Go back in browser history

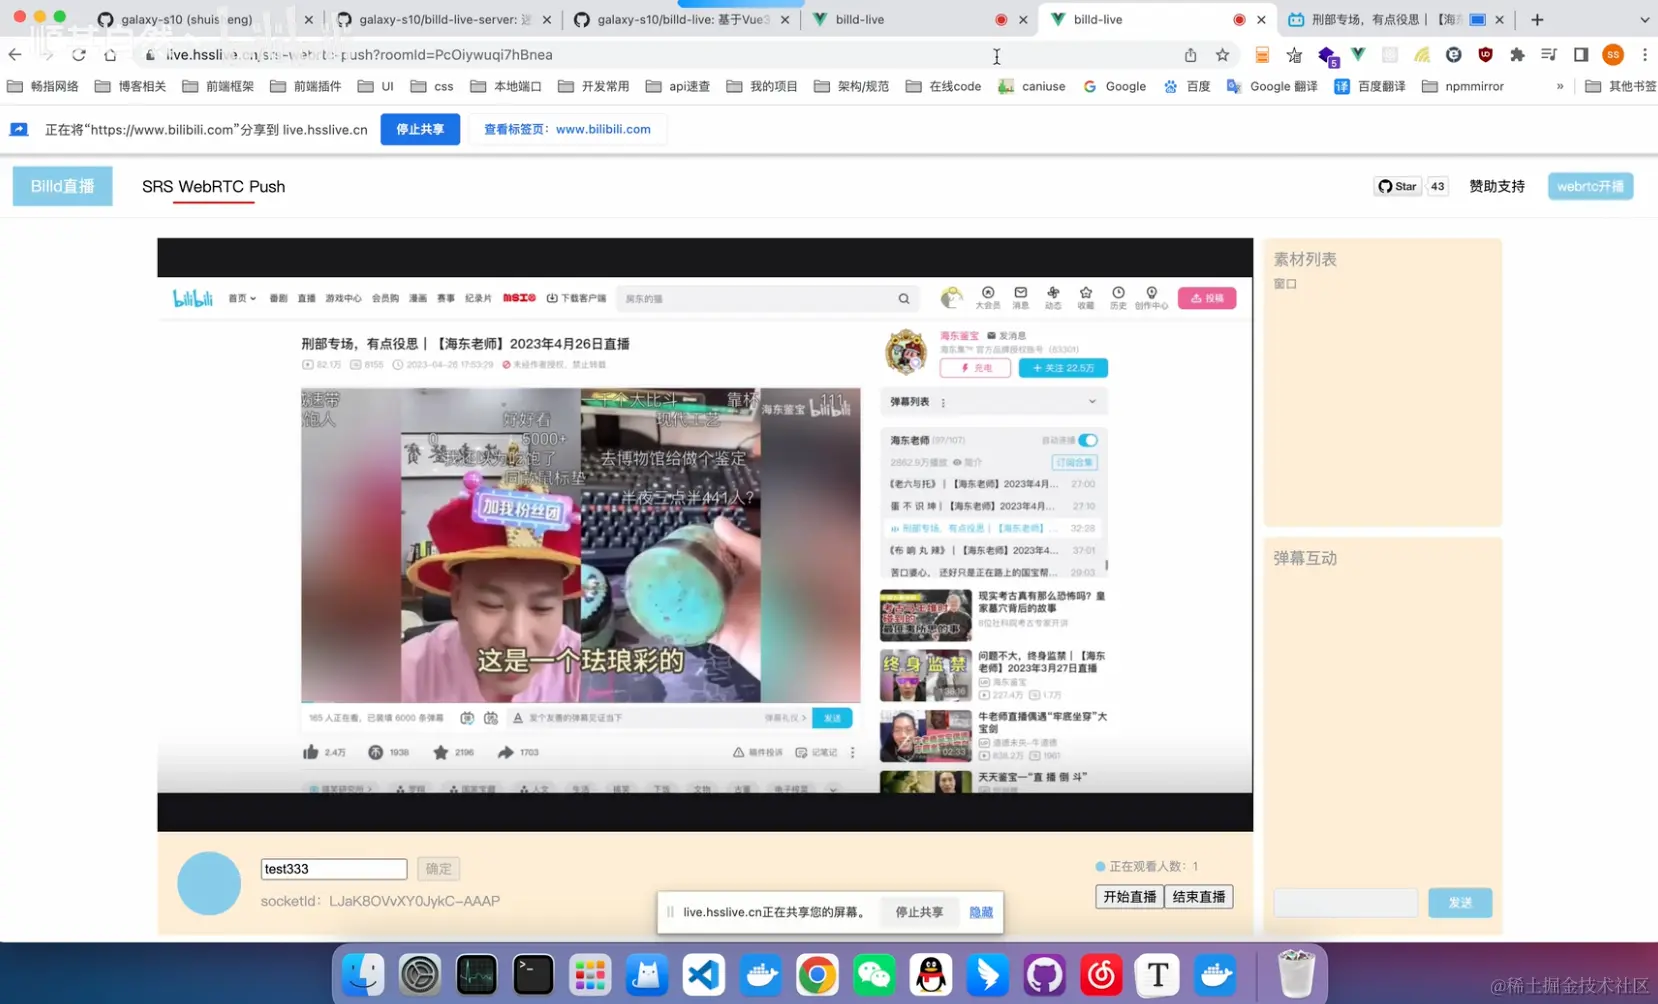[x=15, y=55]
